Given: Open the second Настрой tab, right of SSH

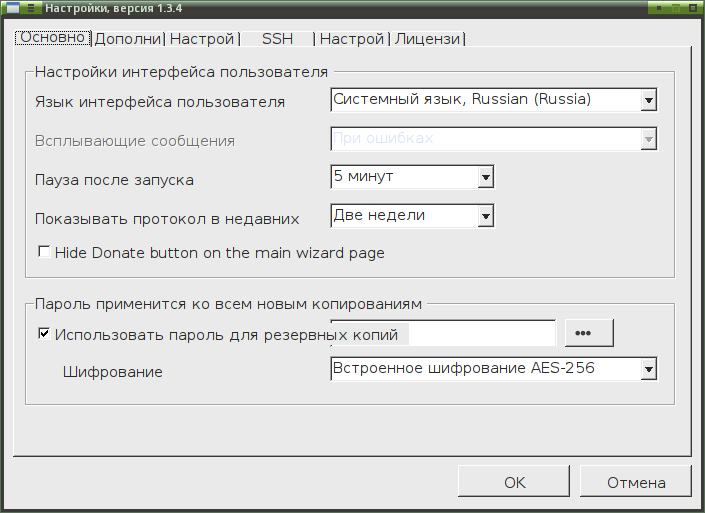Looking at the screenshot, I should point(352,39).
